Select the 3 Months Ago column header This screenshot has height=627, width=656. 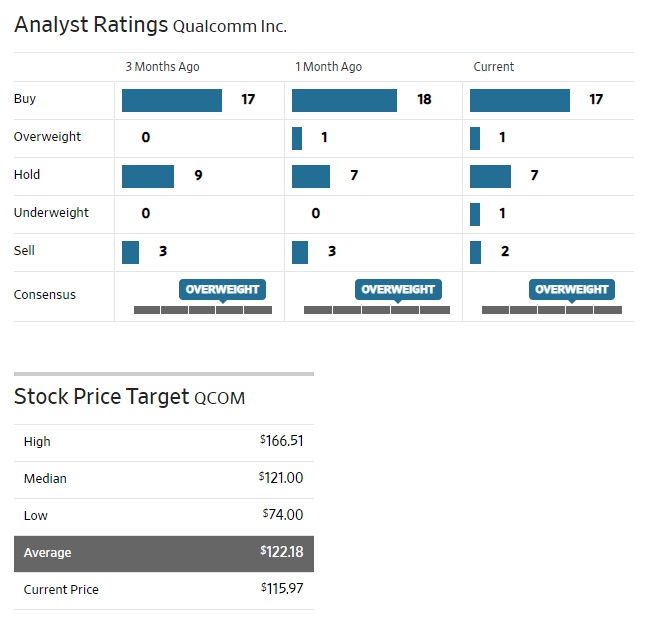point(162,67)
